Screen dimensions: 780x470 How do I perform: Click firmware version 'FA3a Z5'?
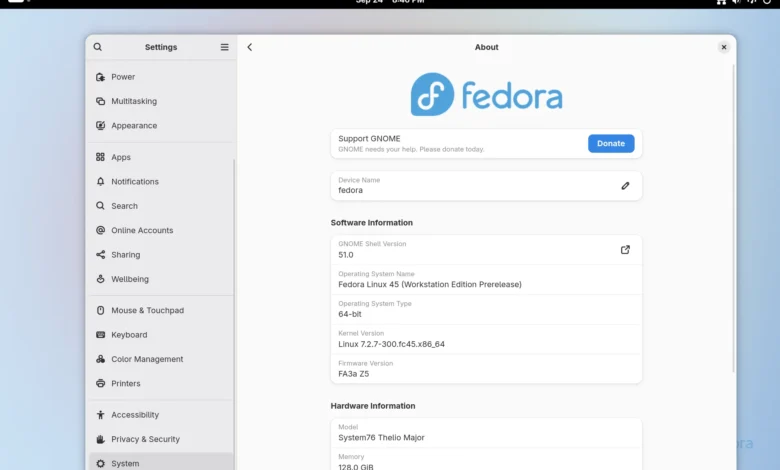tap(354, 374)
